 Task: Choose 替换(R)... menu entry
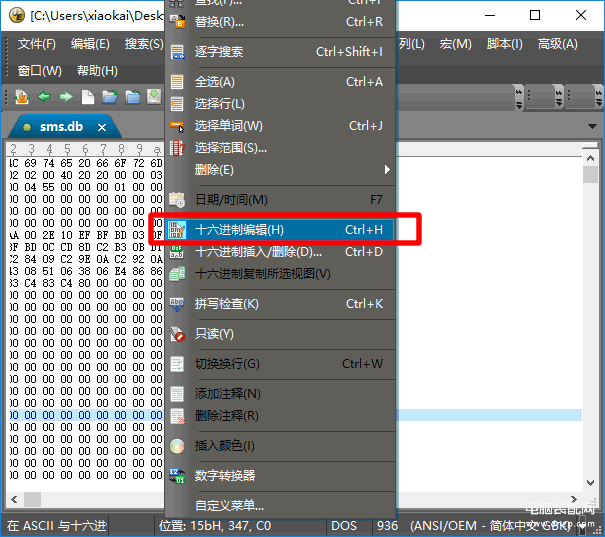pos(281,22)
